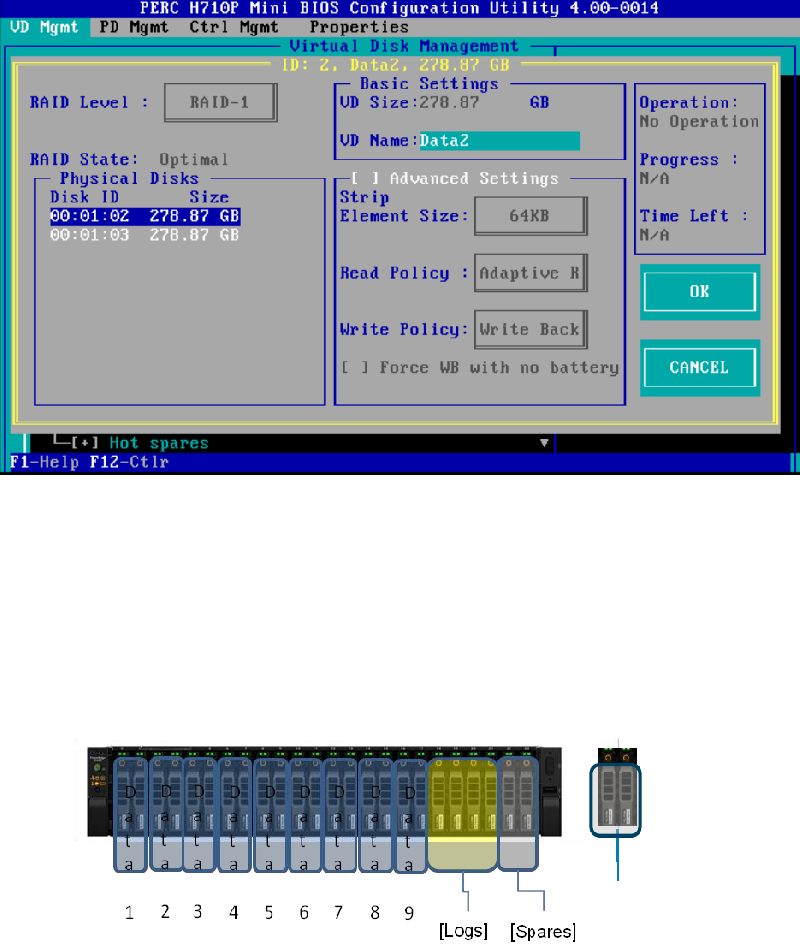Open the Strip Element Size 64KB selector
Viewport: 800px width, 951px height.
(531, 216)
